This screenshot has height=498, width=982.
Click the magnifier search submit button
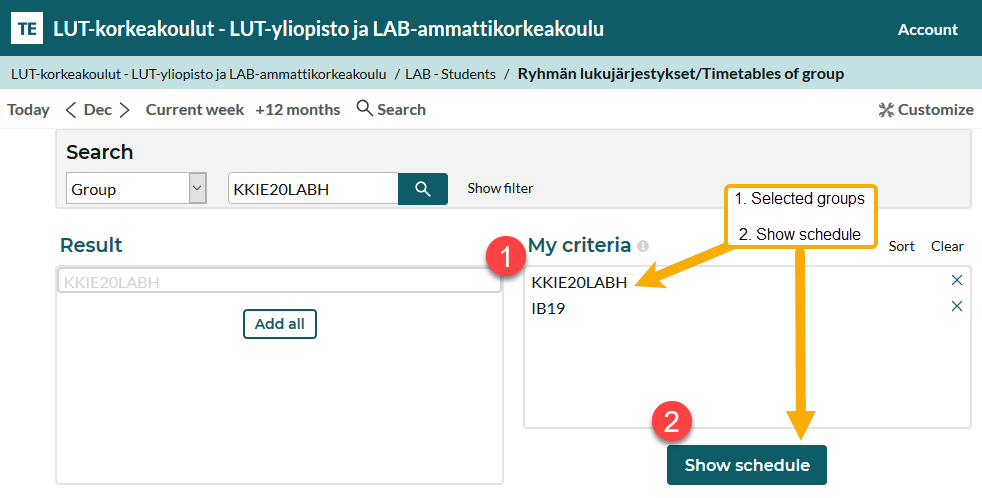pyautogui.click(x=422, y=189)
